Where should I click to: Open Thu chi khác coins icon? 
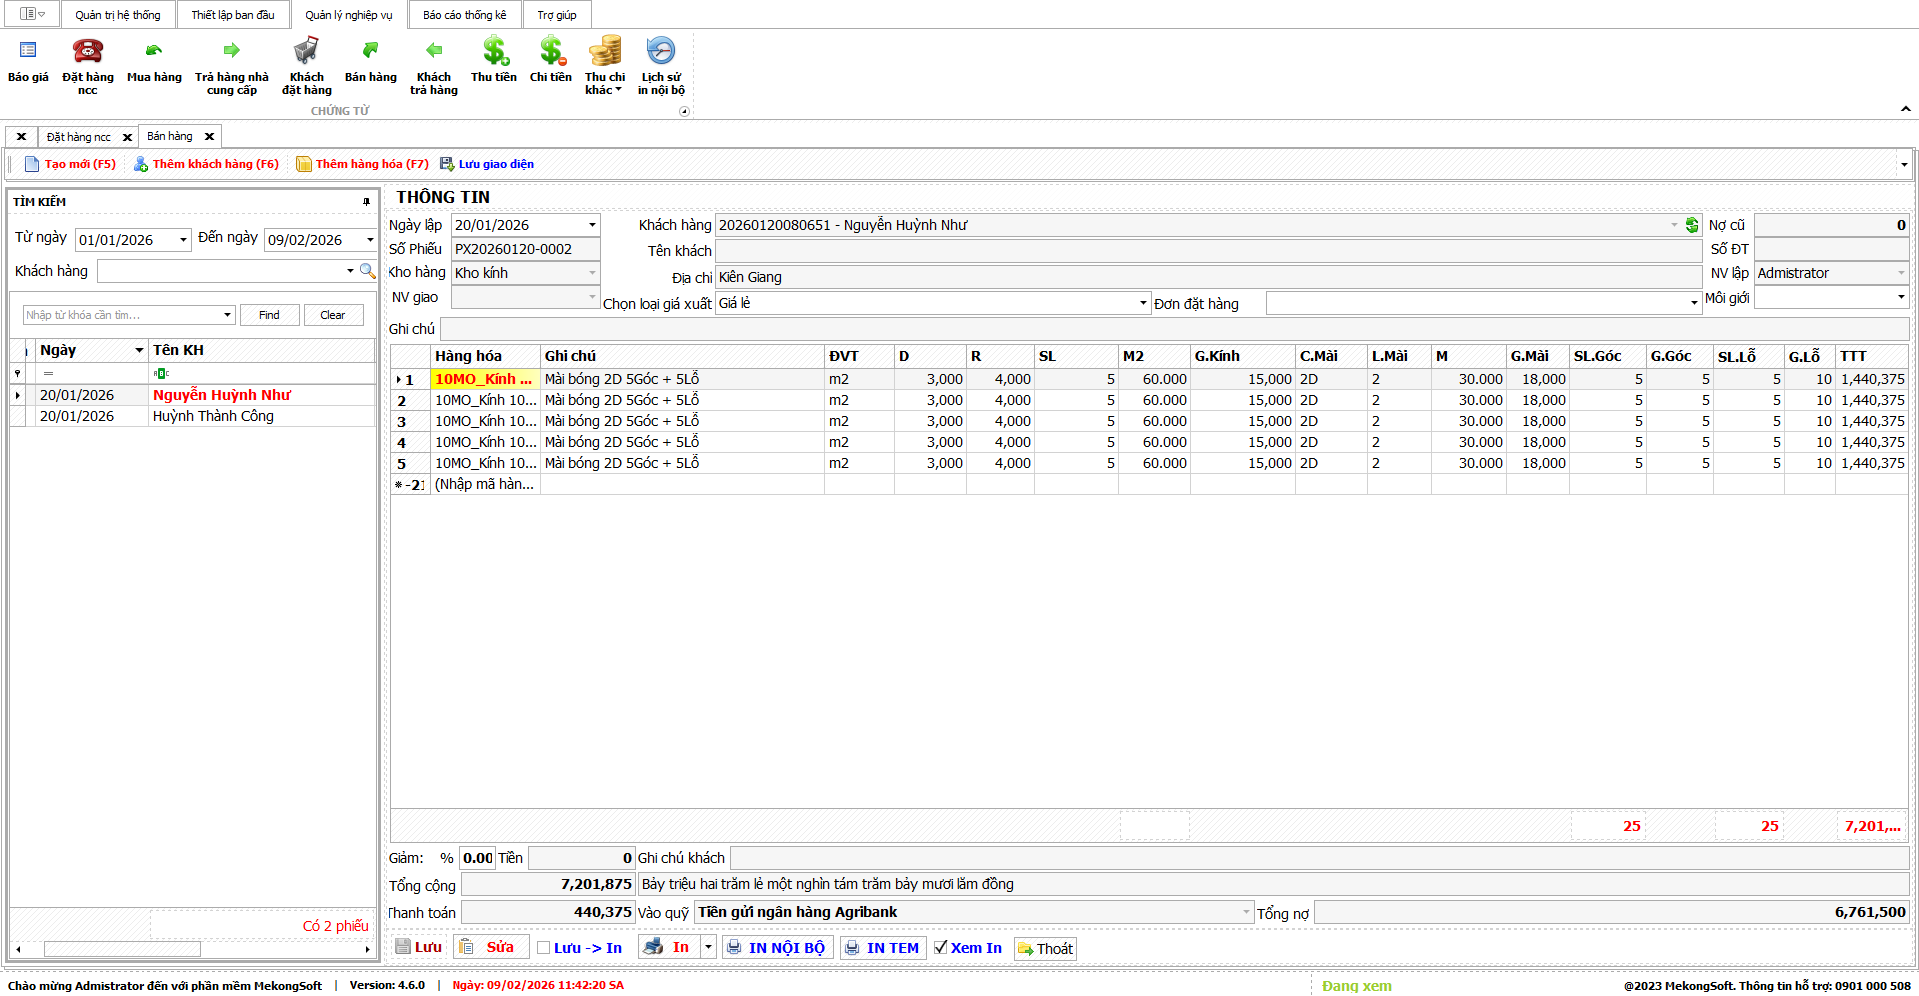604,51
